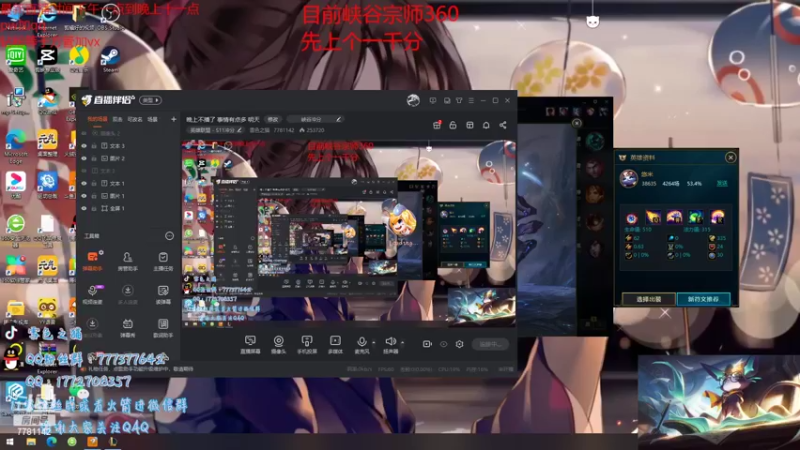Viewport: 800px width, 450px height.
Task: Open Edge browser from taskbar
Action: tap(52, 442)
